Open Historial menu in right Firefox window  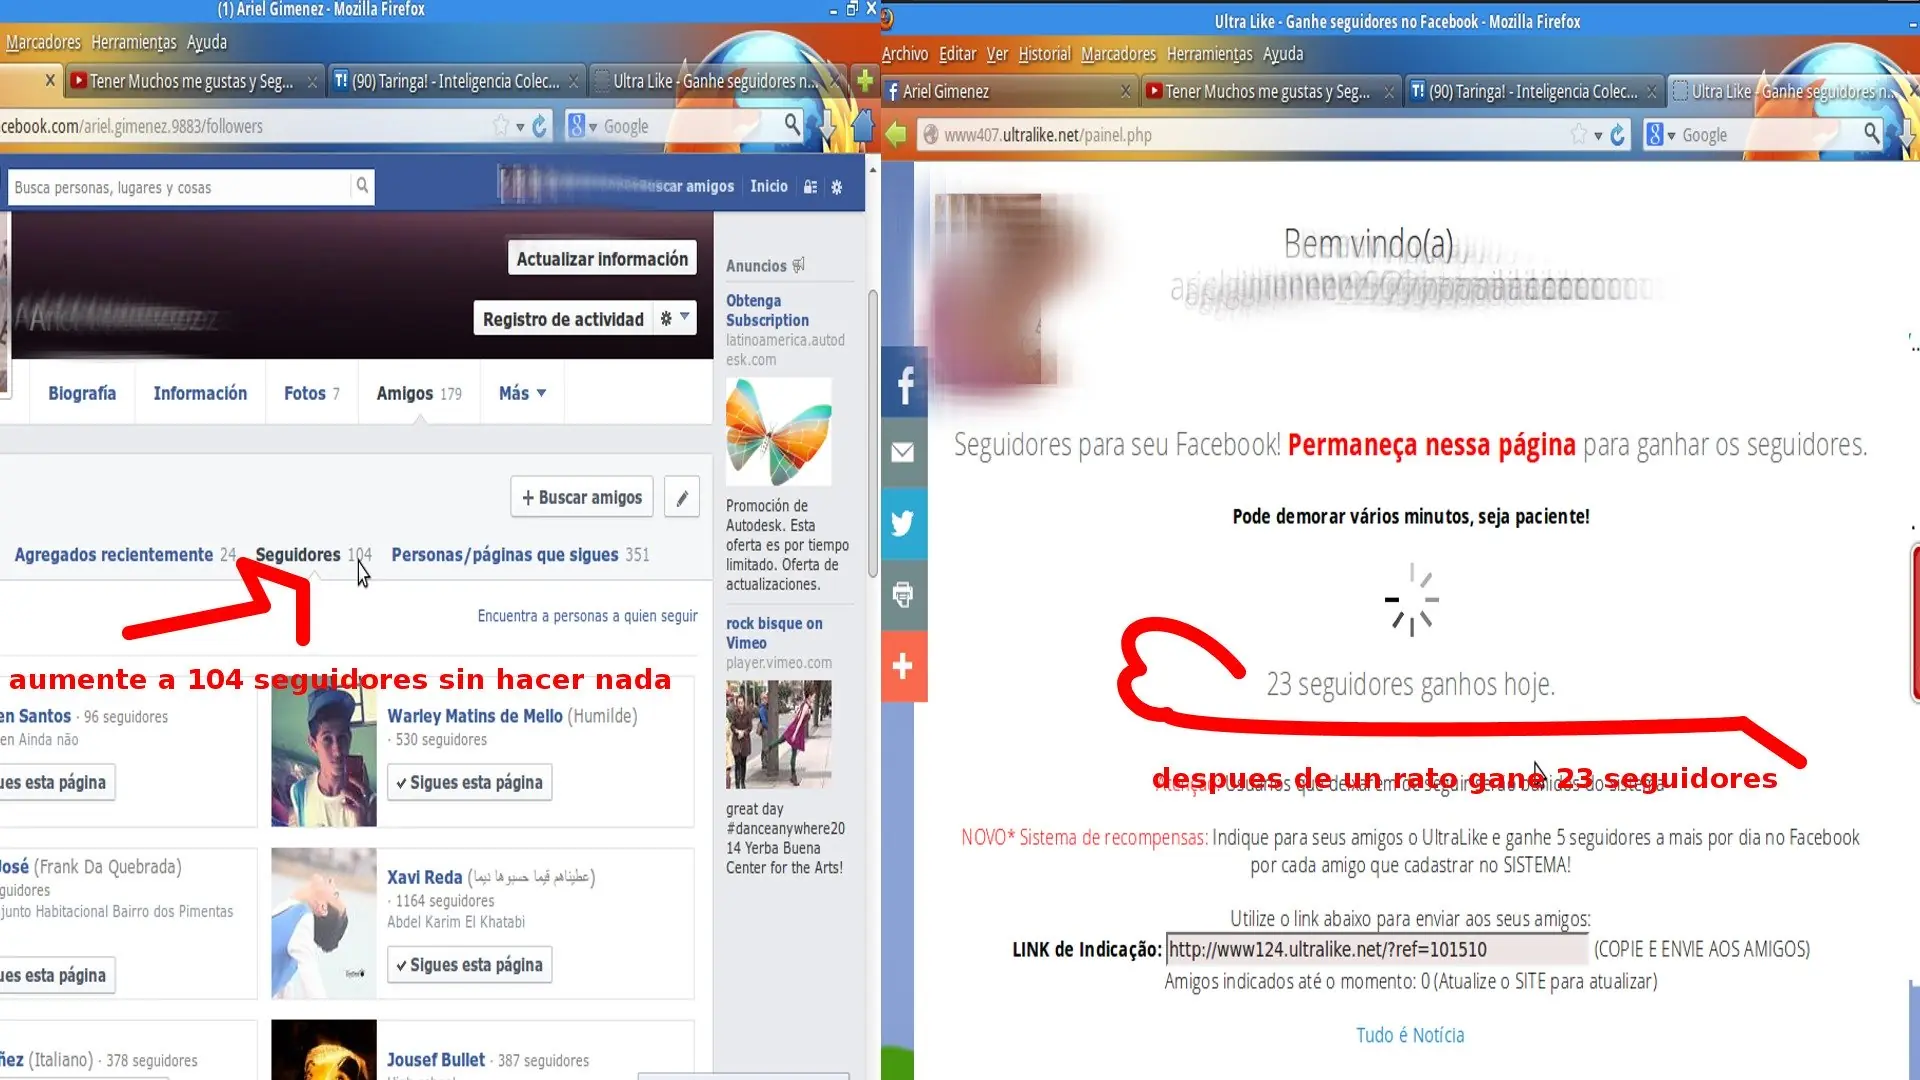1044,54
